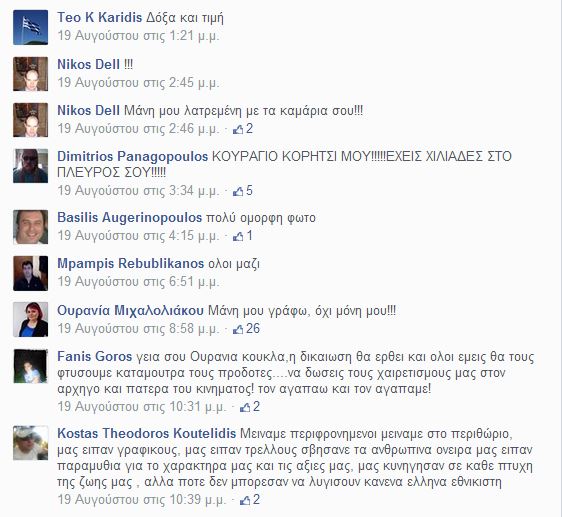Click timestamp 19 Αυγούστου στις 1:21 μ.μ.
The height and width of the screenshot is (517, 562).
(x=138, y=36)
